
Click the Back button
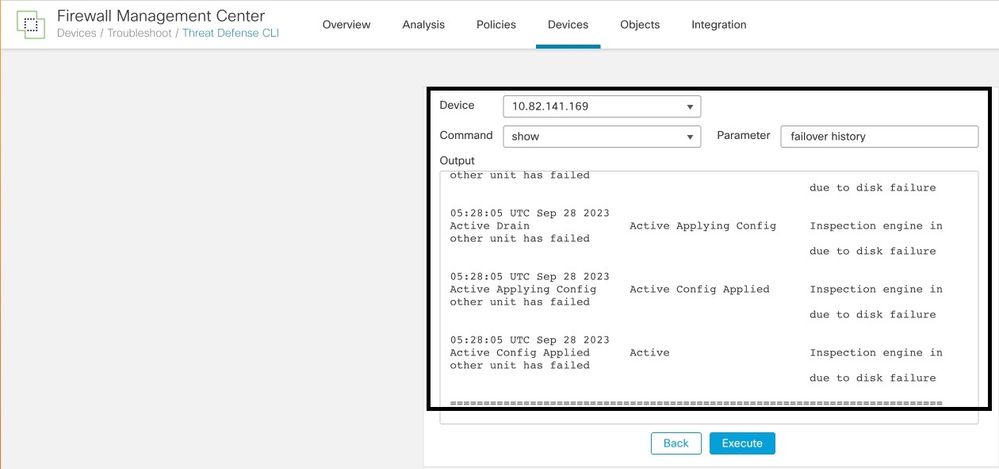coord(676,444)
